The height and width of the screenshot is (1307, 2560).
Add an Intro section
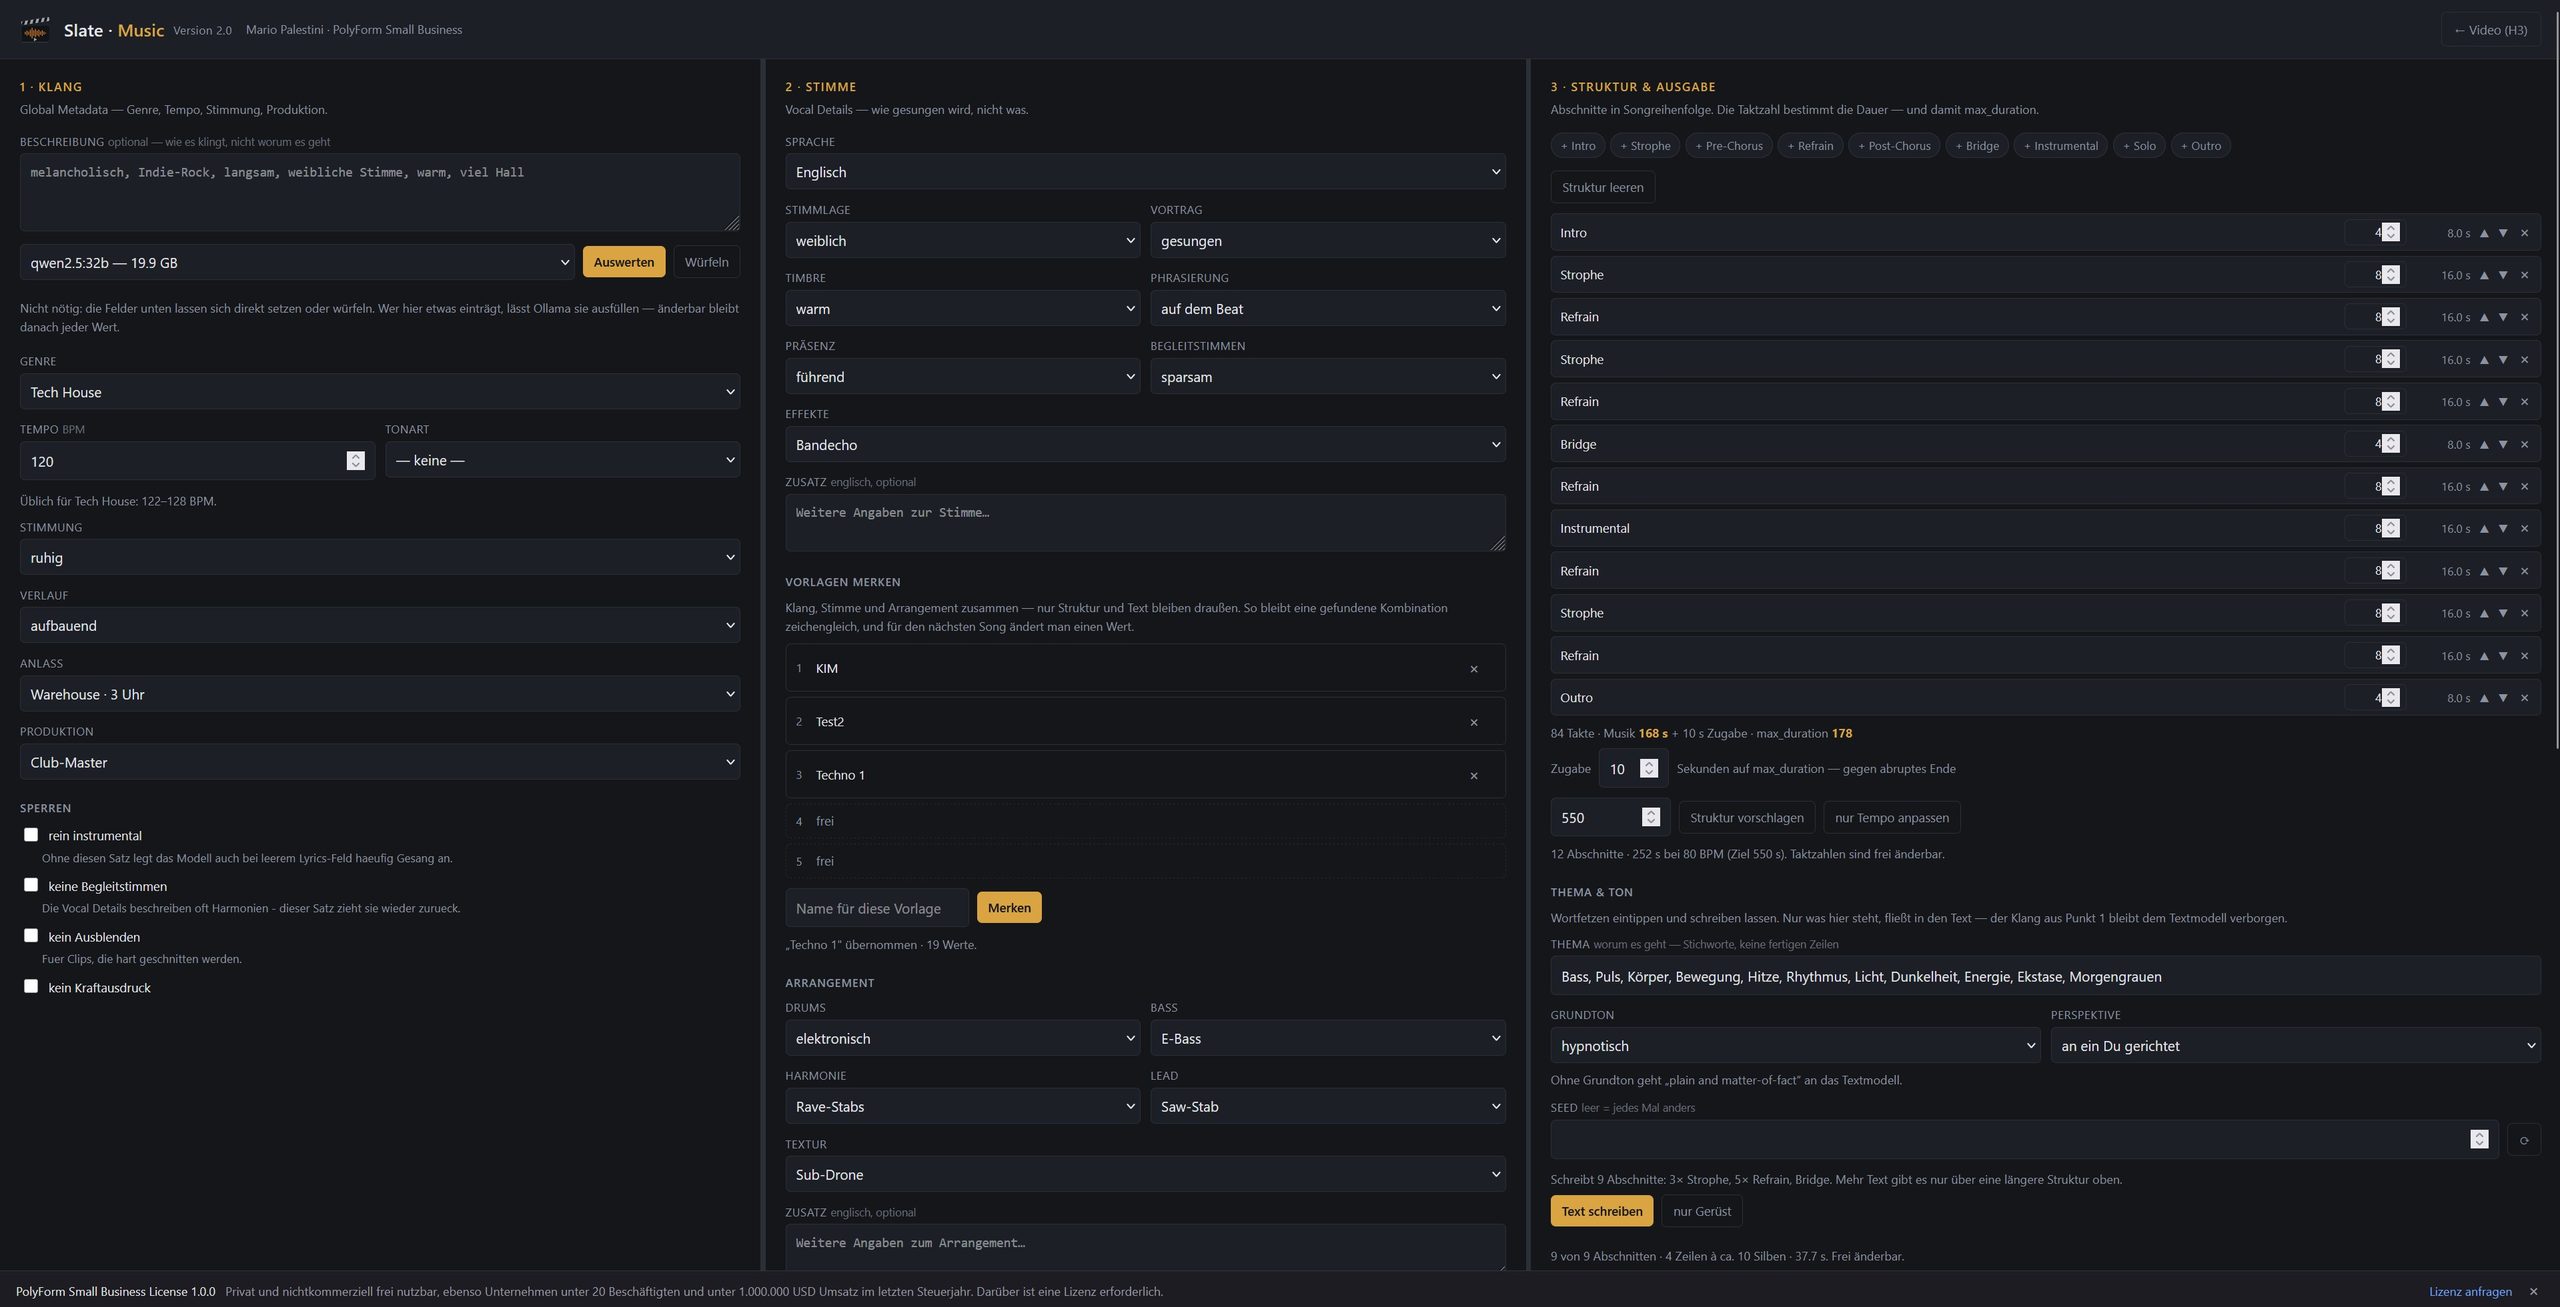[x=1578, y=146]
